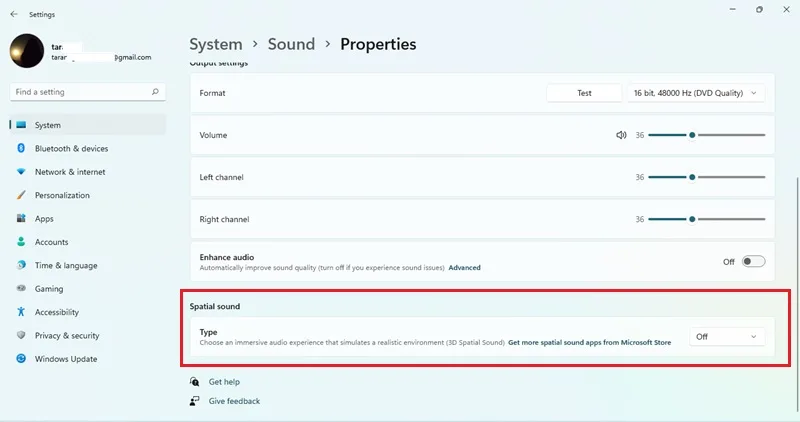Viewport: 800px width, 422px height.
Task: Open the Advanced enhance audio link
Action: (x=464, y=267)
